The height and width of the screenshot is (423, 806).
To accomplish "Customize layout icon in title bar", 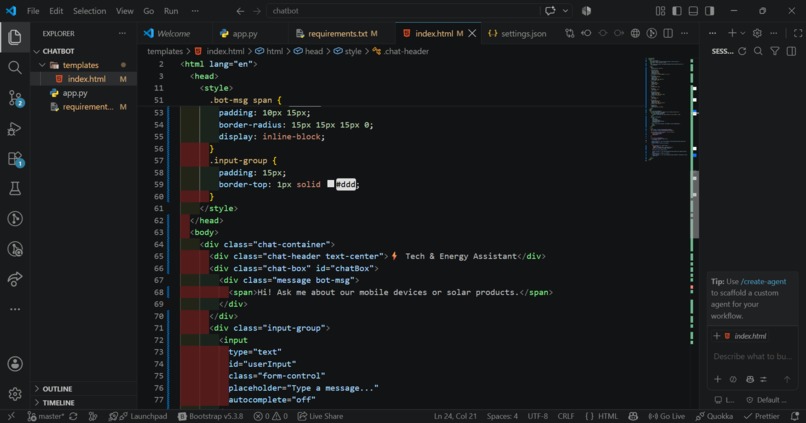I will pos(660,11).
